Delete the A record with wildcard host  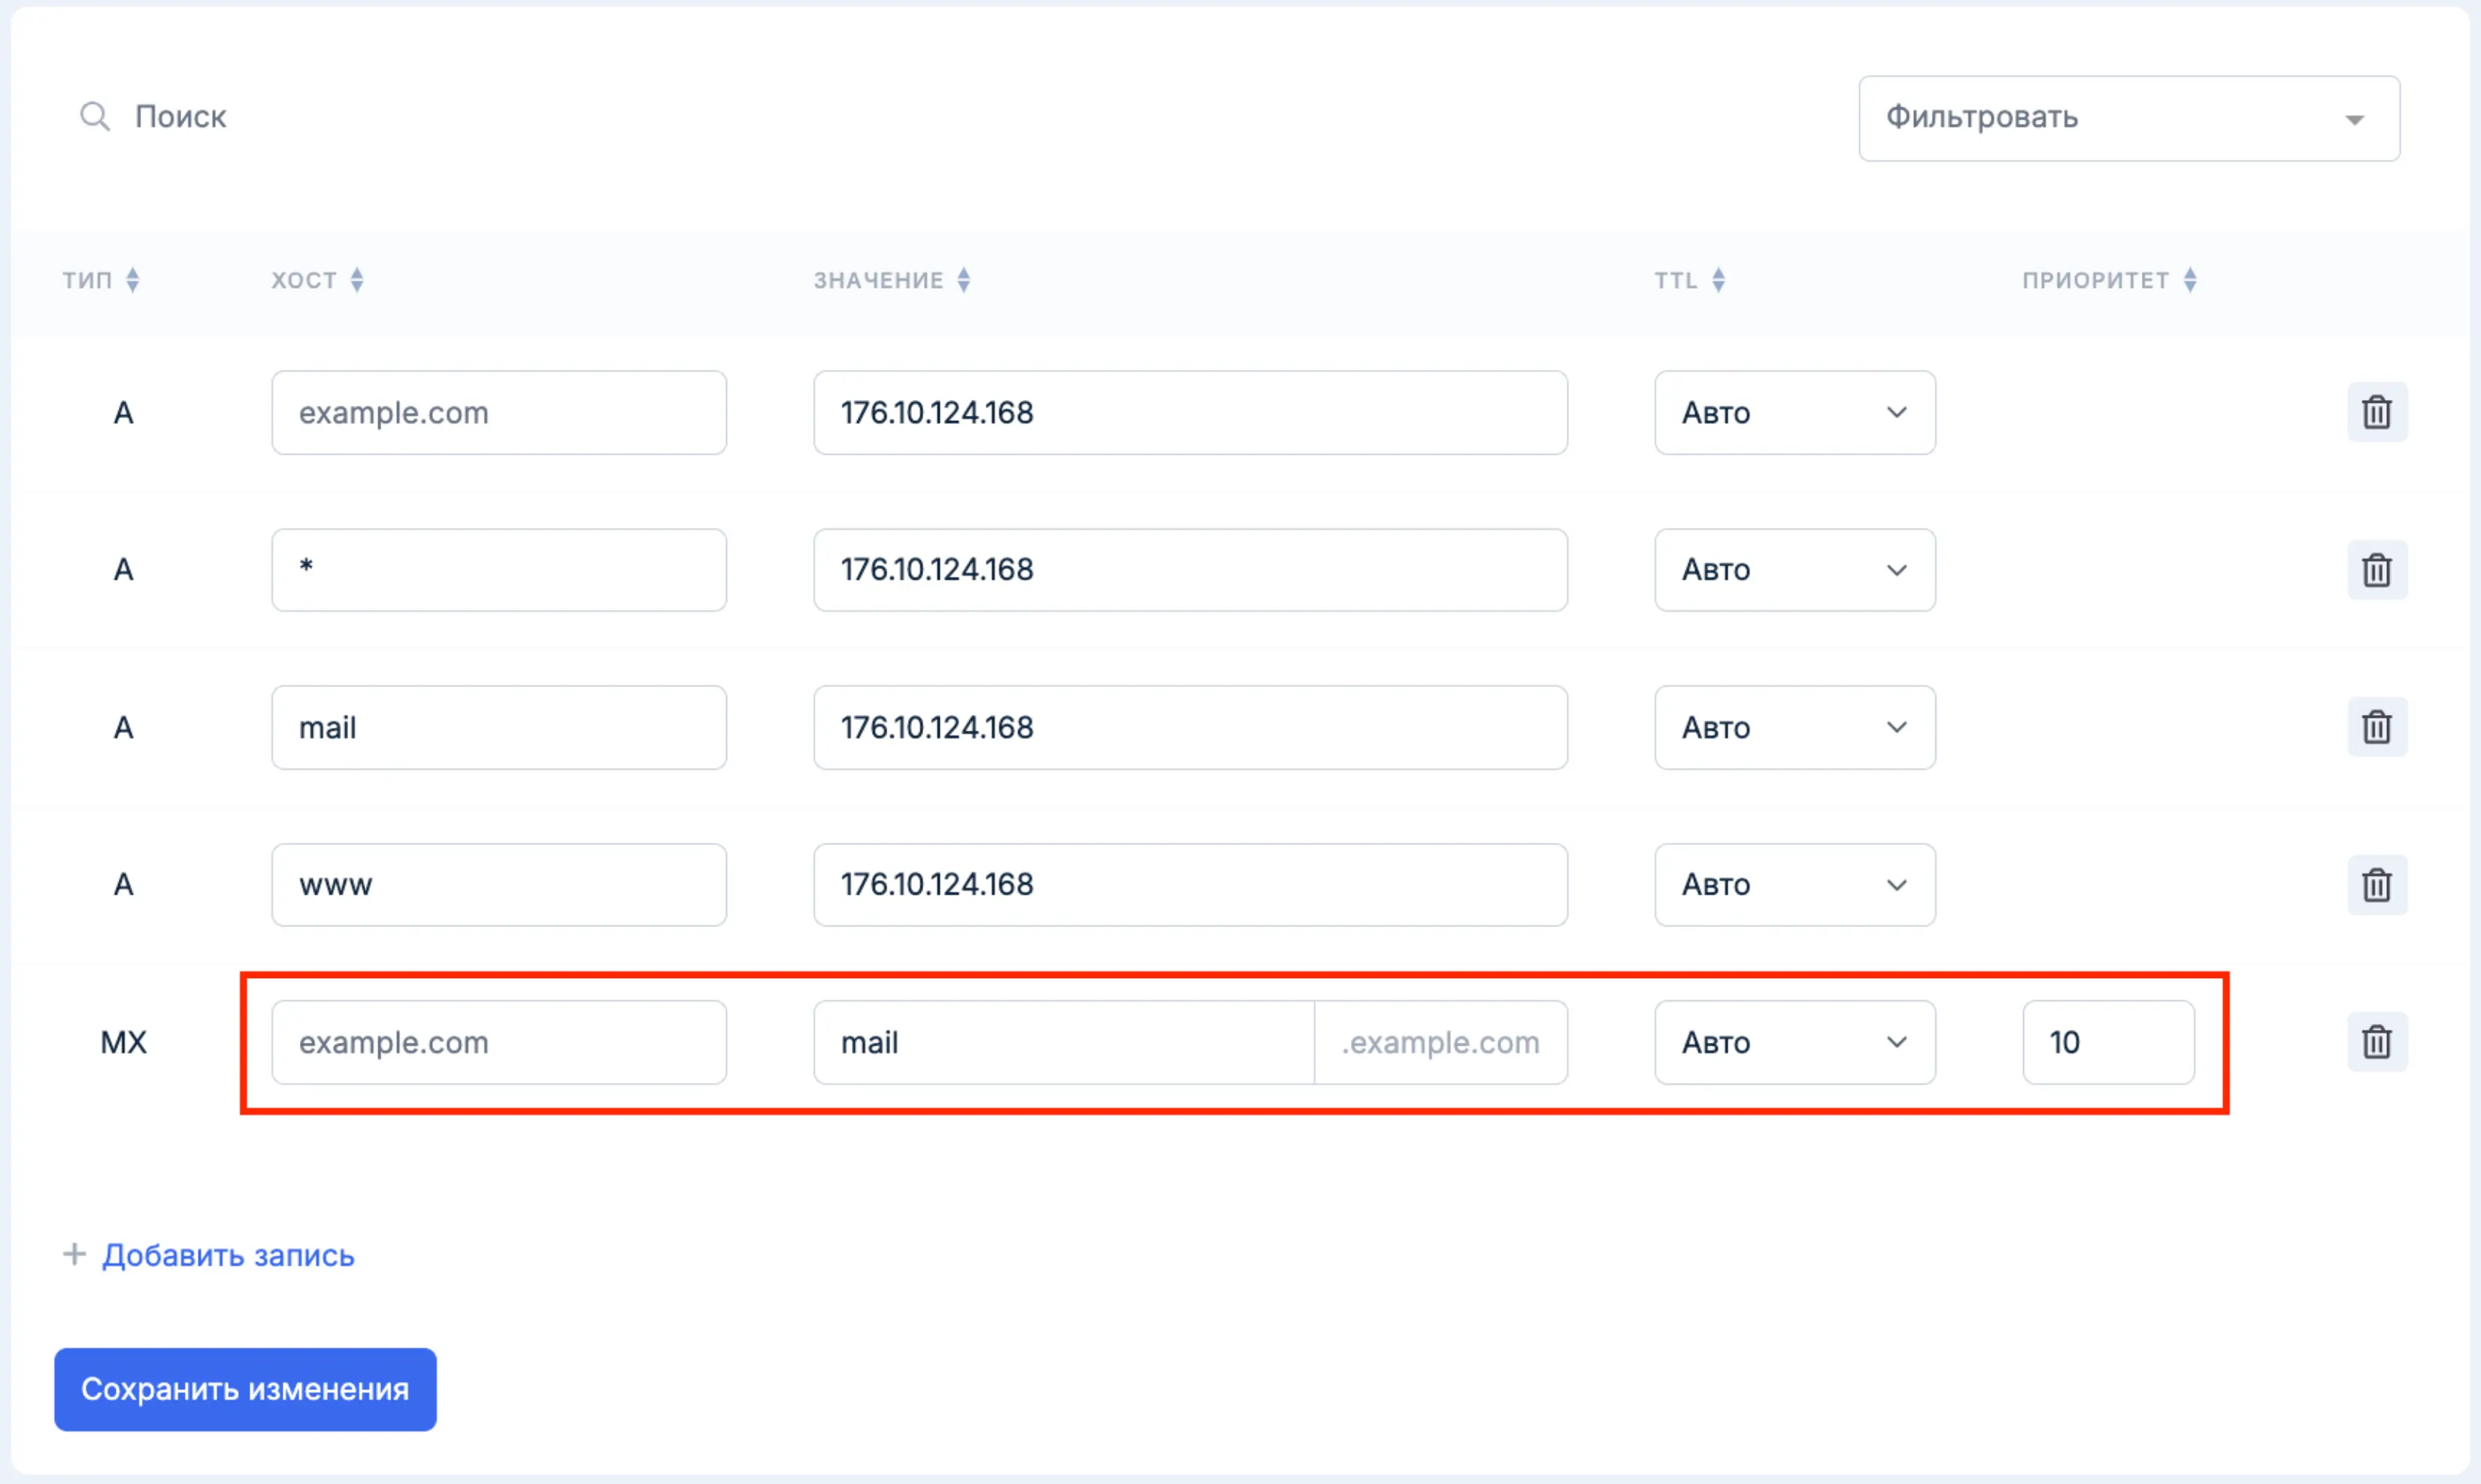pyautogui.click(x=2376, y=570)
